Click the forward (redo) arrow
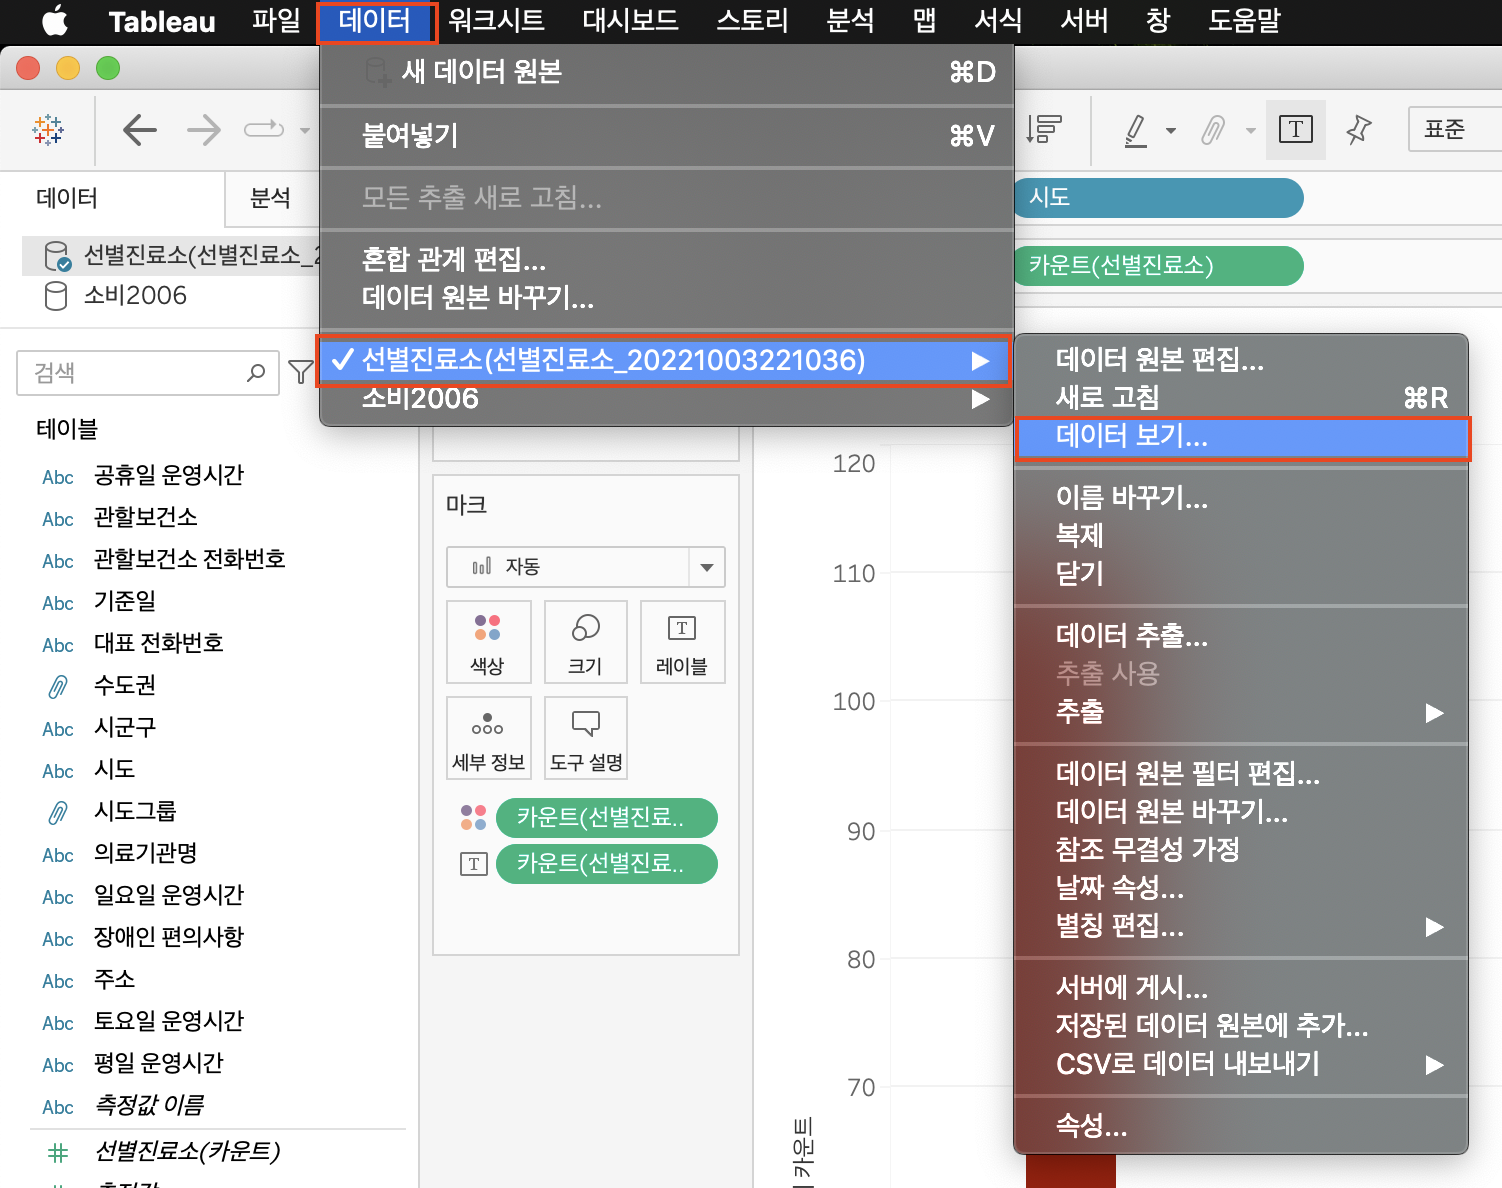 tap(203, 130)
